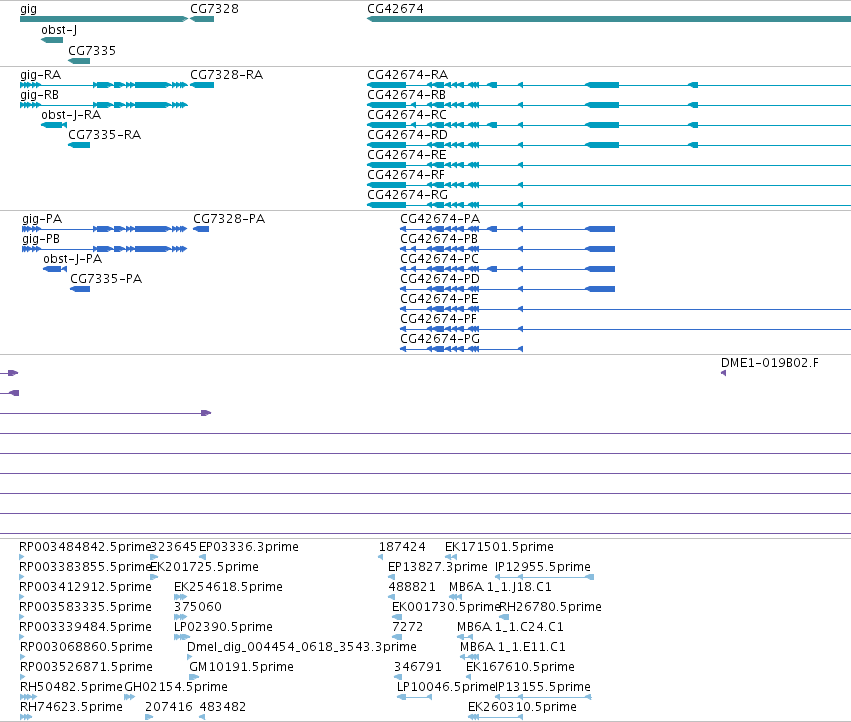Select the CG7335 gene label
851x722 pixels.
pyautogui.click(x=92, y=50)
